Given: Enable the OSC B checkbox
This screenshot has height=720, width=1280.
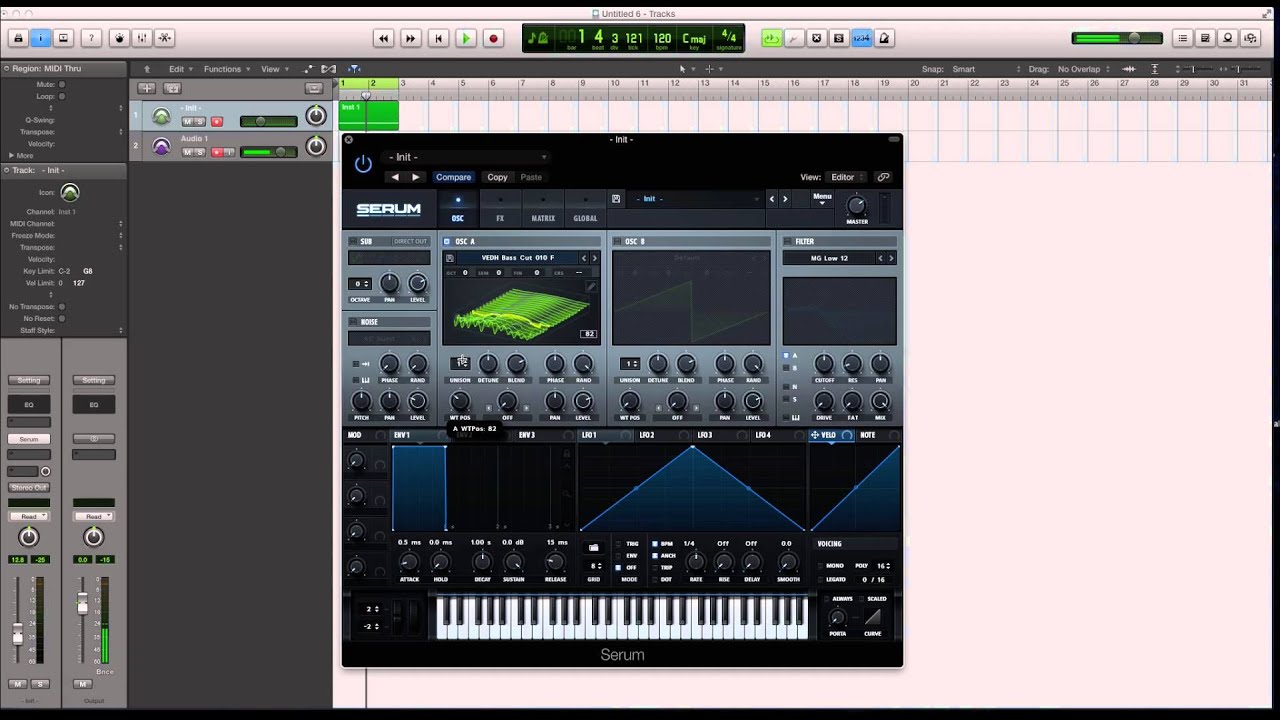Looking at the screenshot, I should tap(617, 242).
